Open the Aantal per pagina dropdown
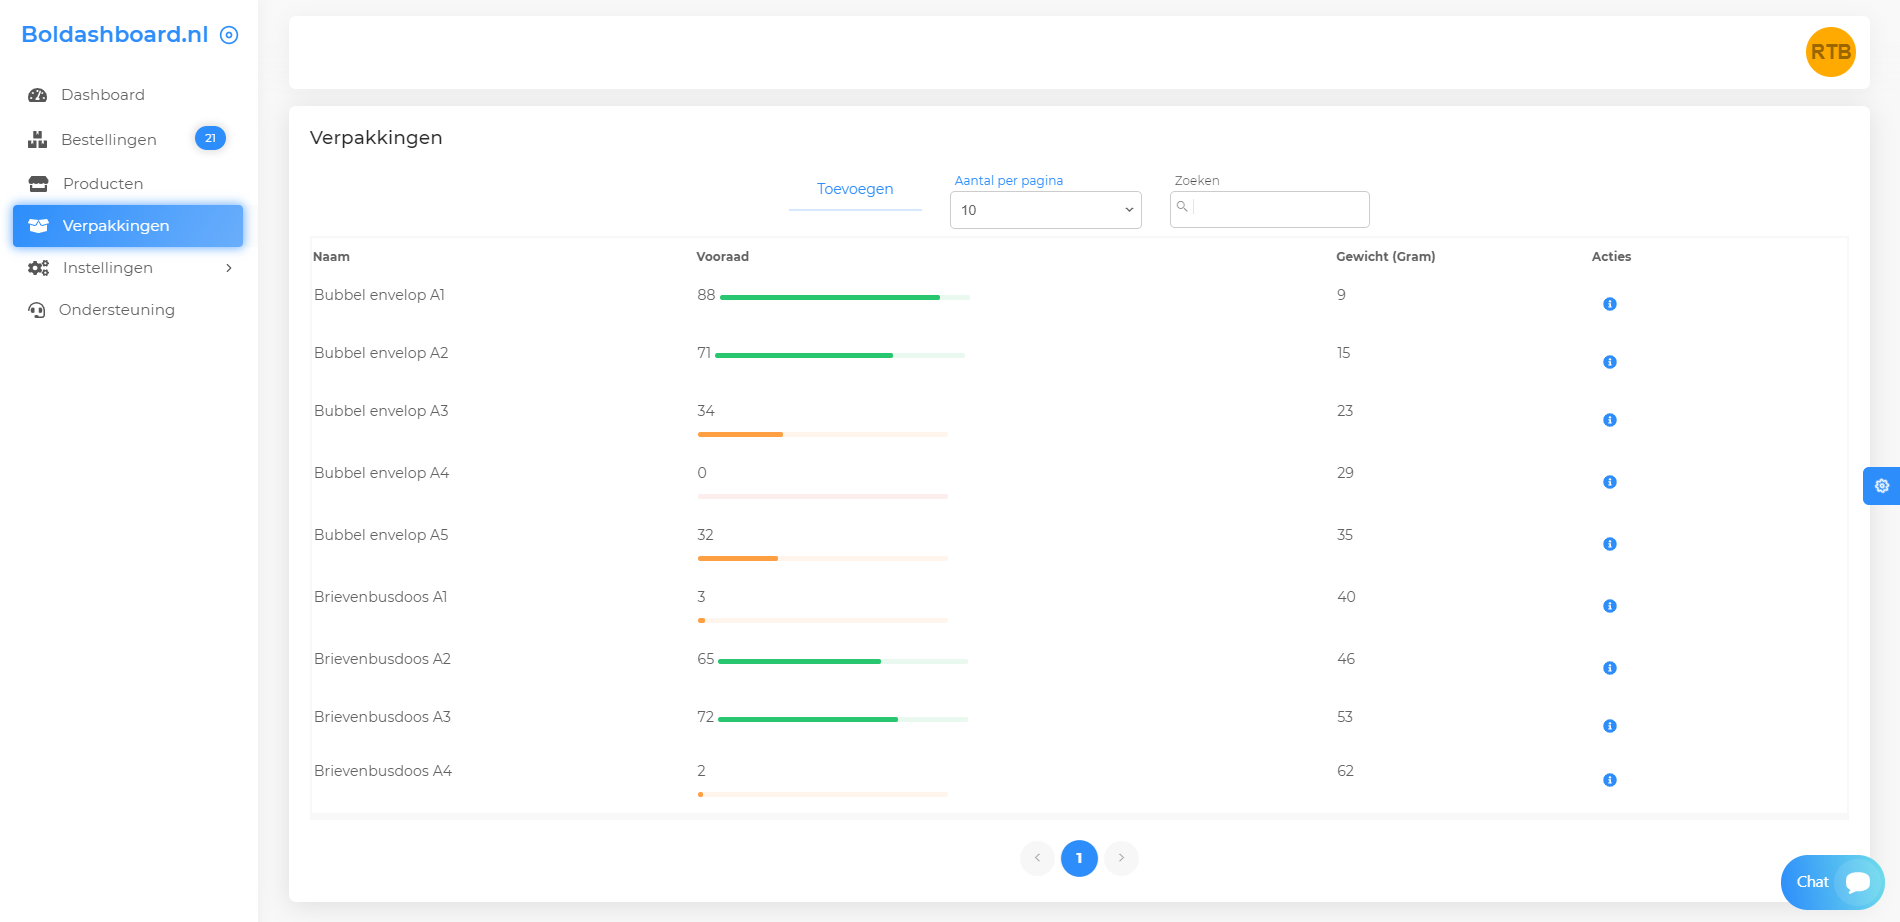Viewport: 1900px width, 922px height. coord(1045,210)
